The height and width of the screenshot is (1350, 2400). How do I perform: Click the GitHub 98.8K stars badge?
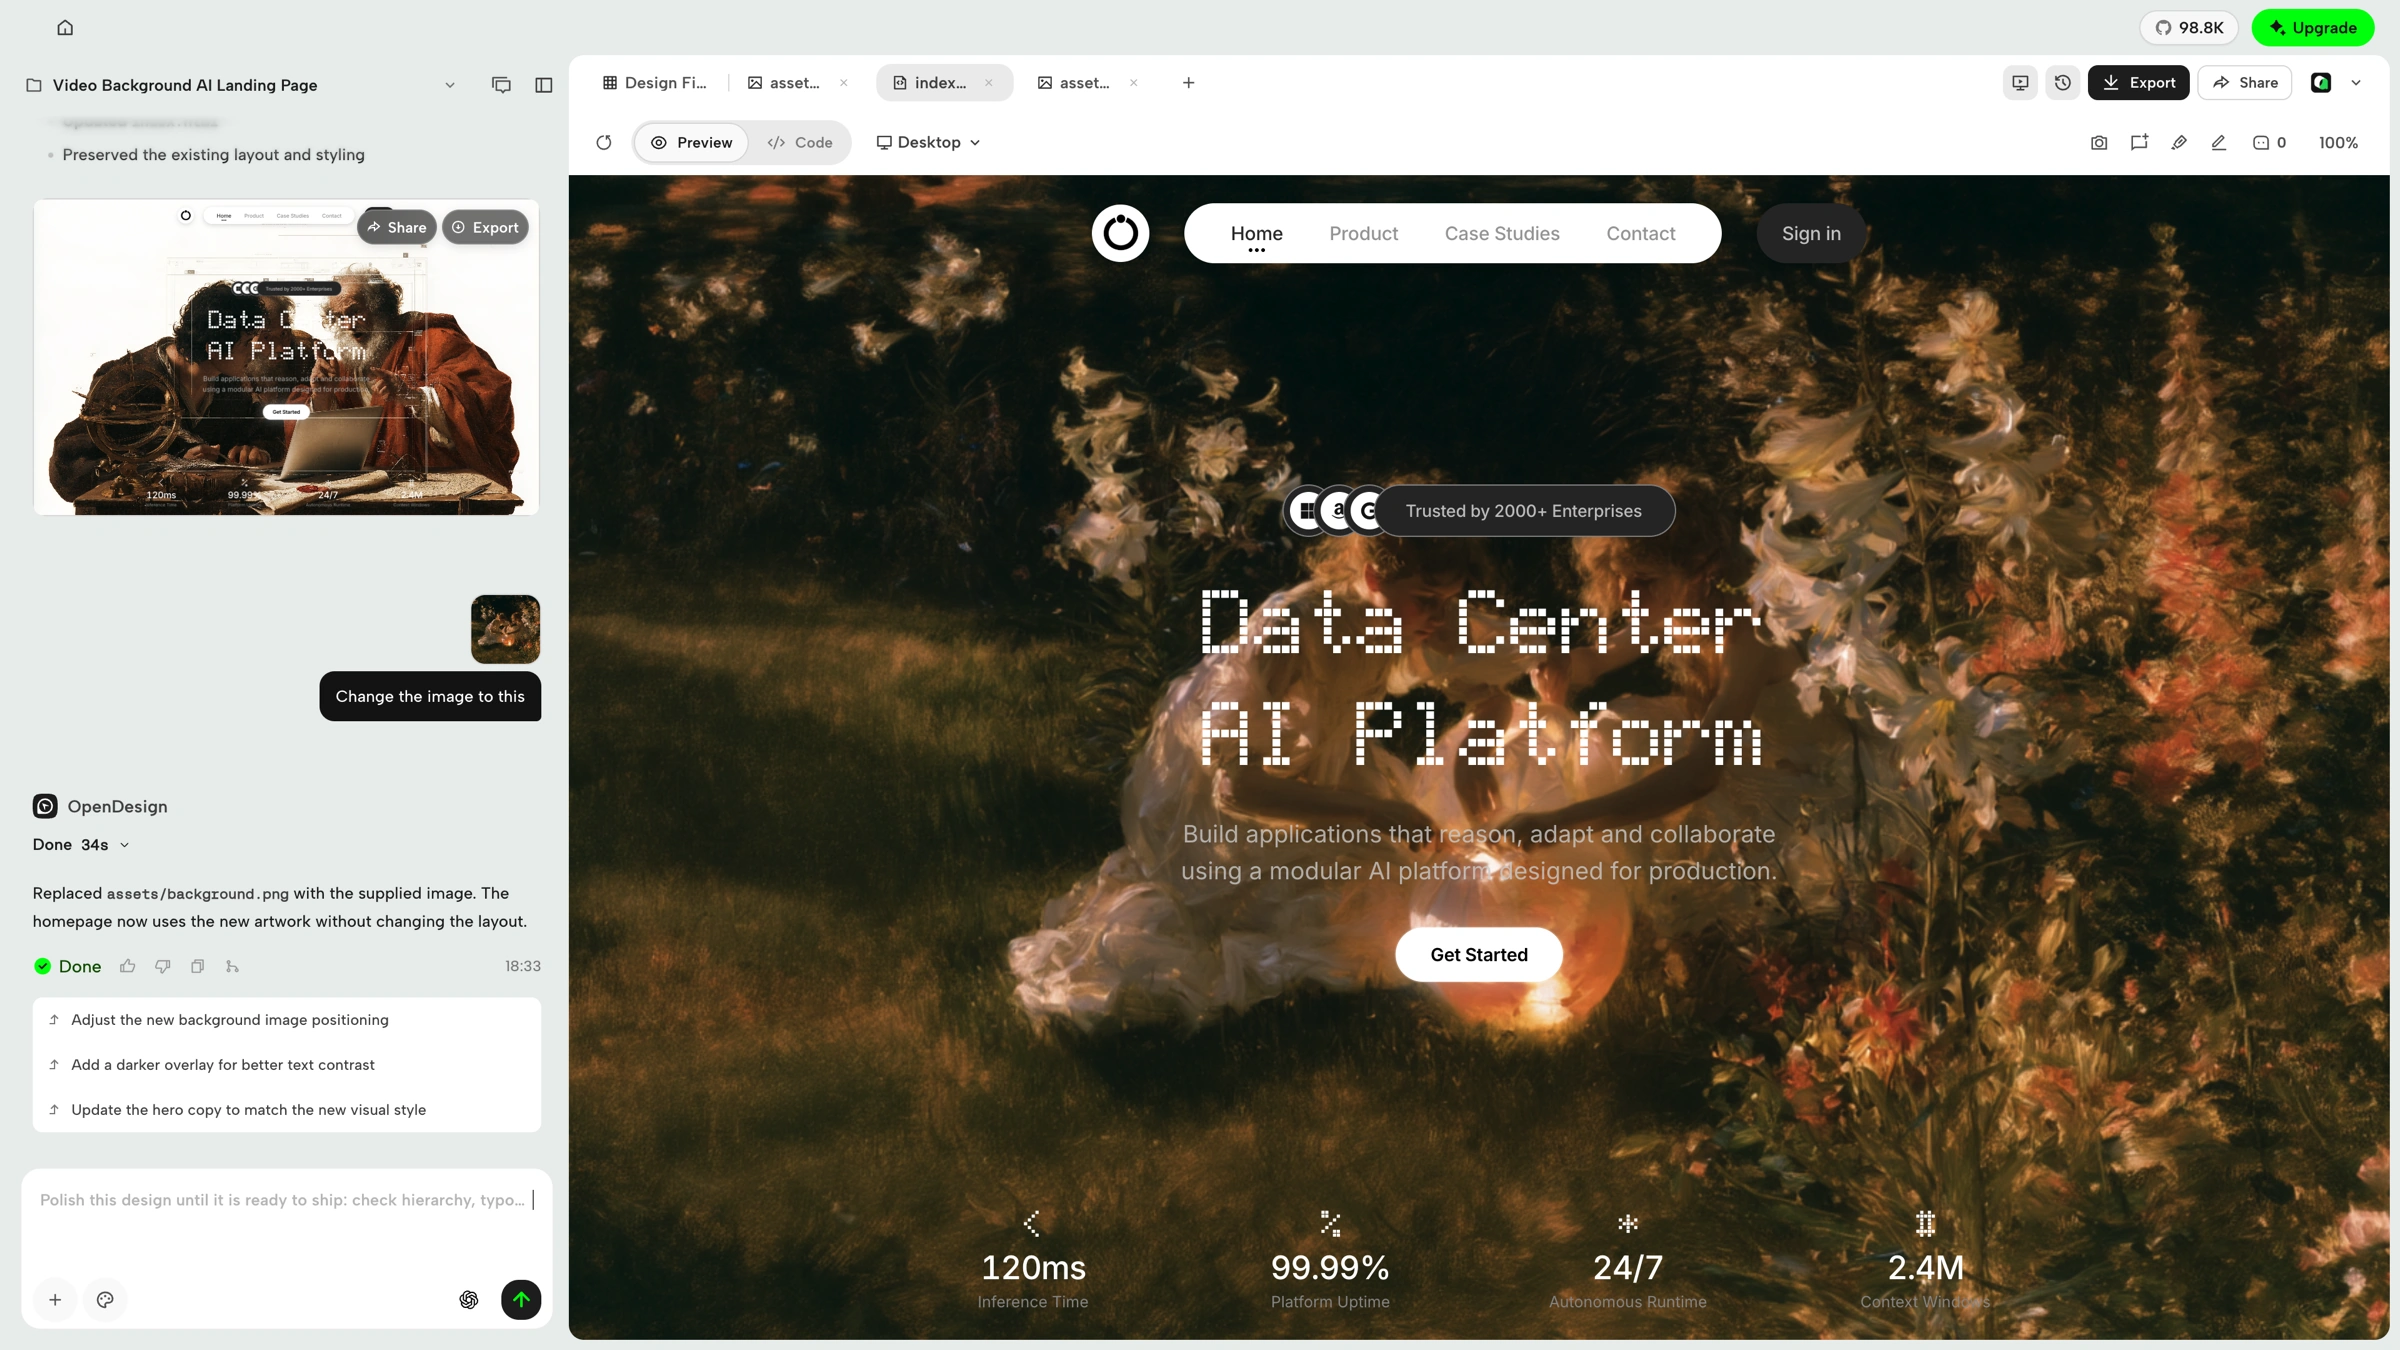coord(2188,28)
